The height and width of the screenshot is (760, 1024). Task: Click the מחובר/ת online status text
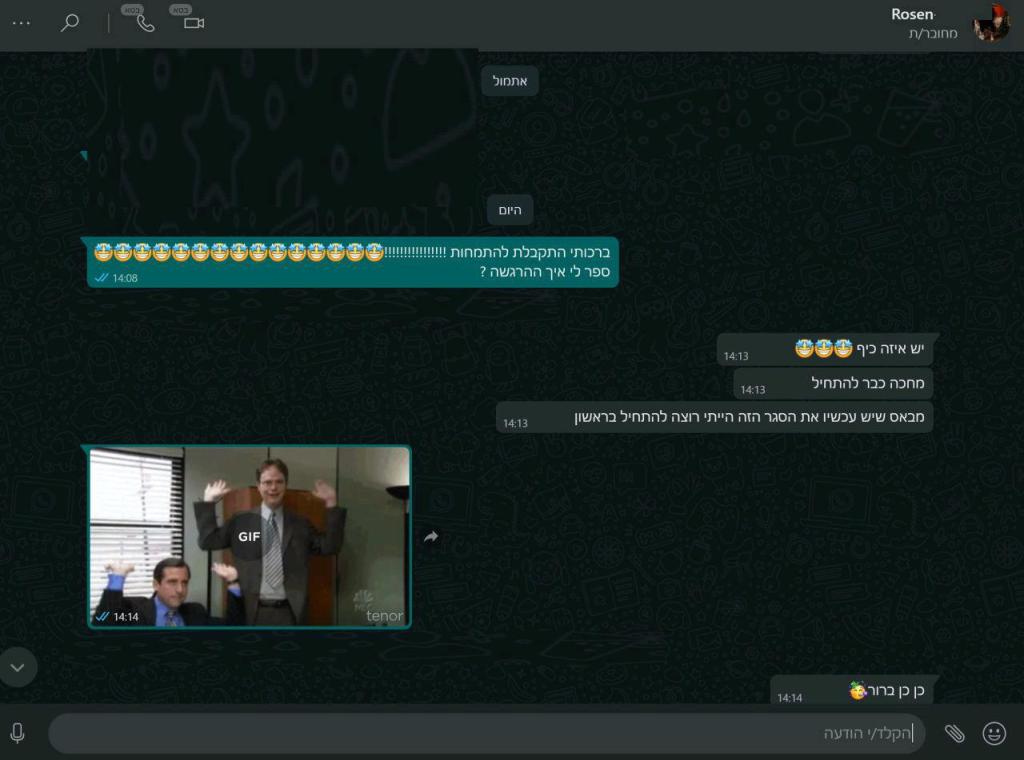(933, 33)
